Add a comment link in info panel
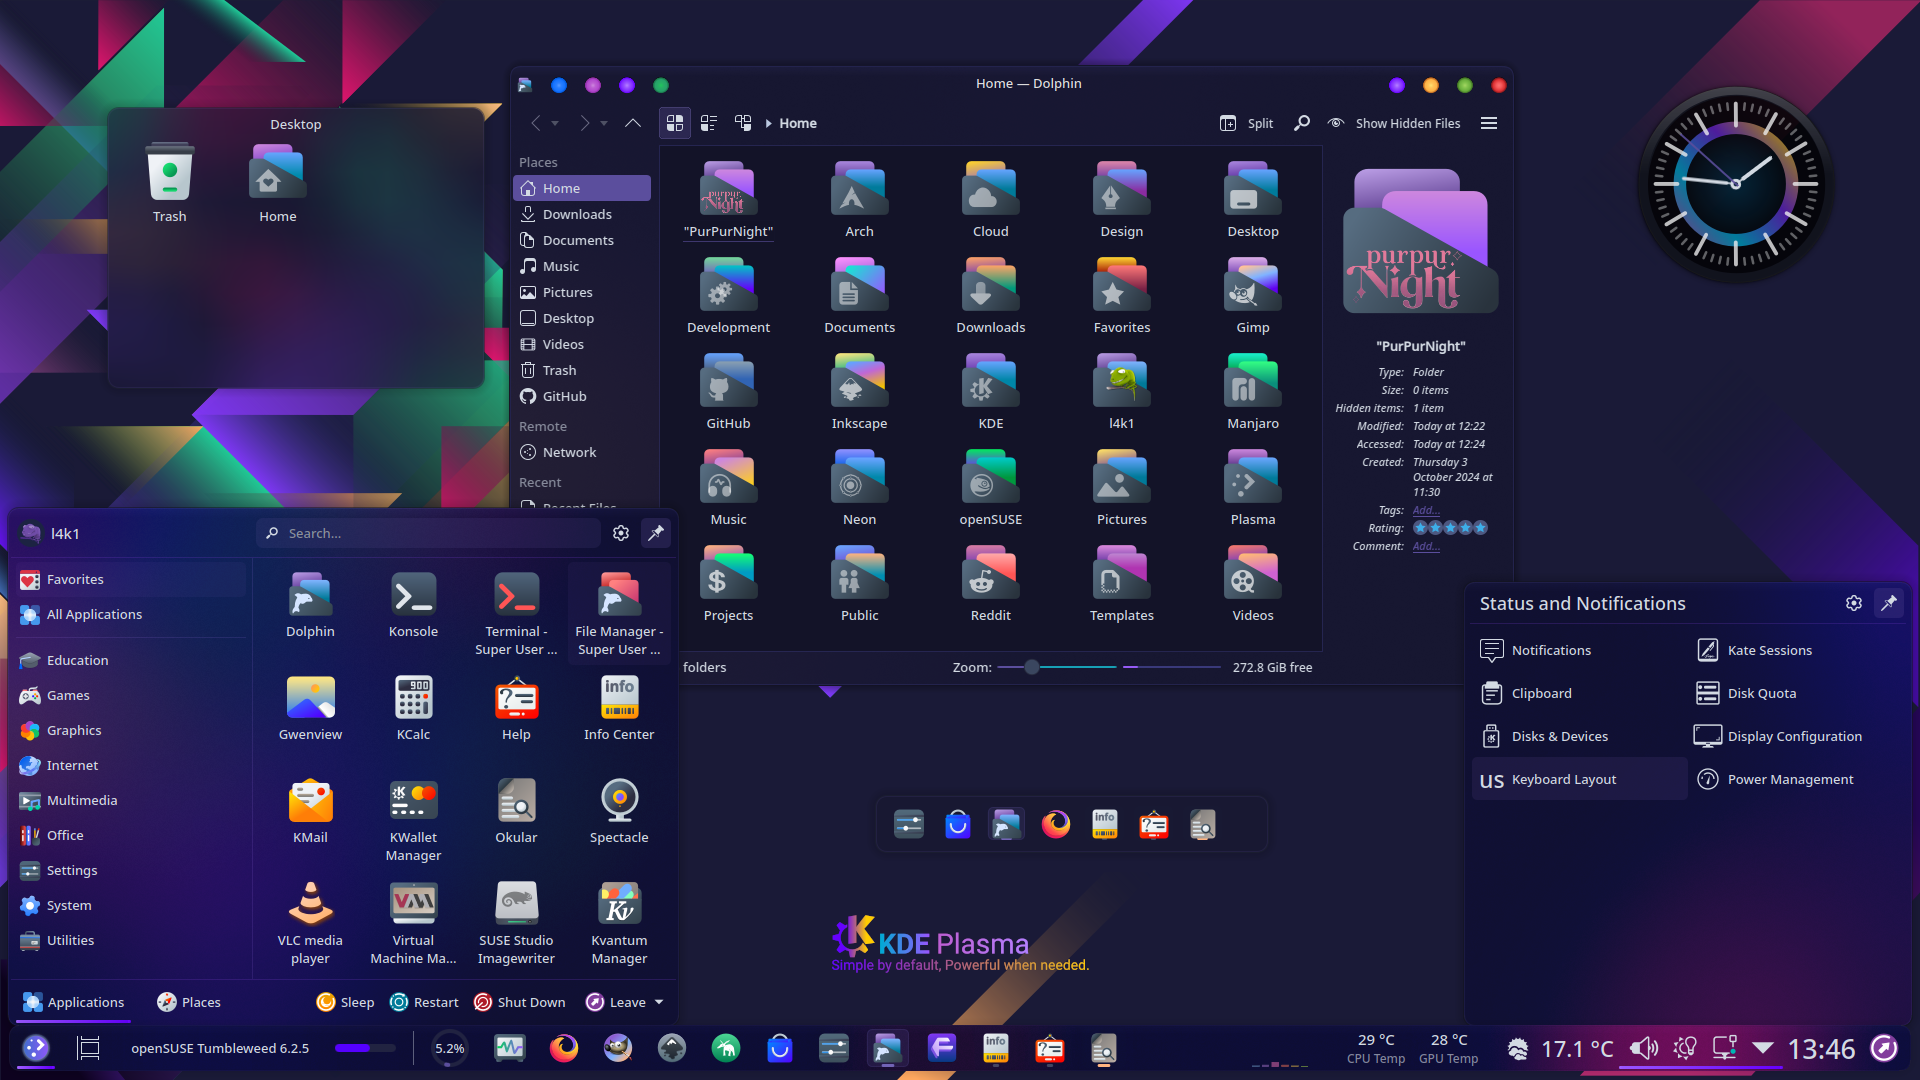Screen dimensions: 1920x1080 click(x=1426, y=546)
